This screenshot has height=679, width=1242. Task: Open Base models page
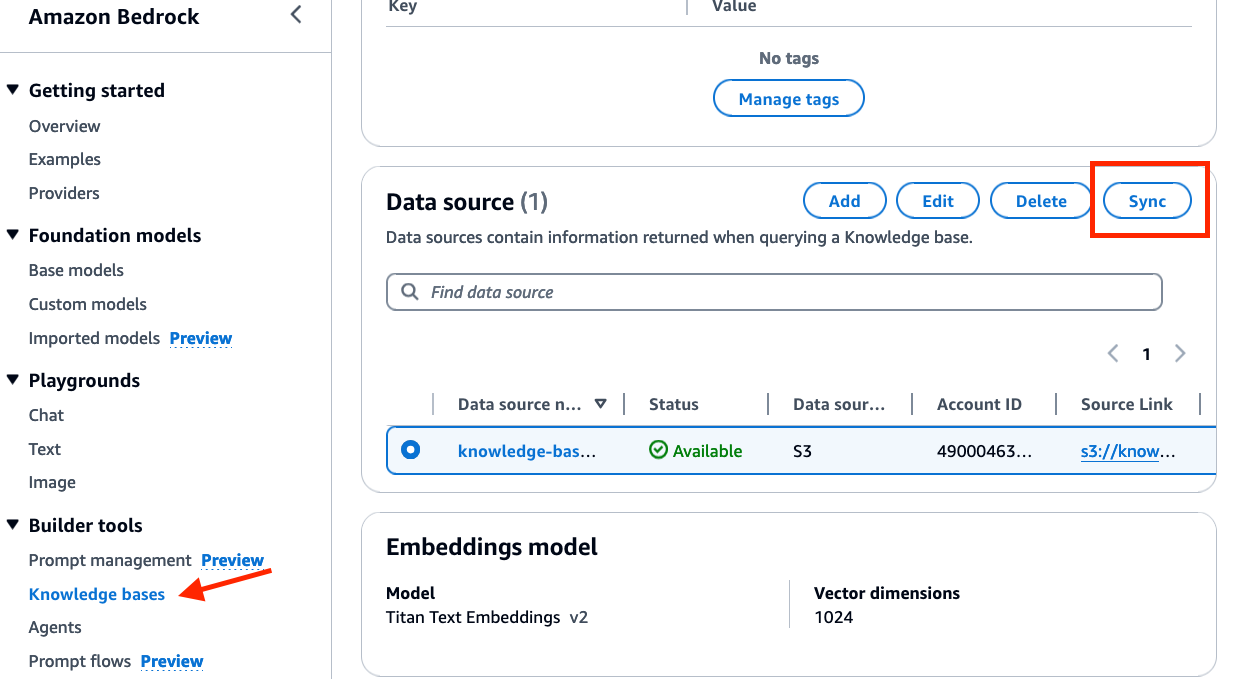(x=76, y=270)
